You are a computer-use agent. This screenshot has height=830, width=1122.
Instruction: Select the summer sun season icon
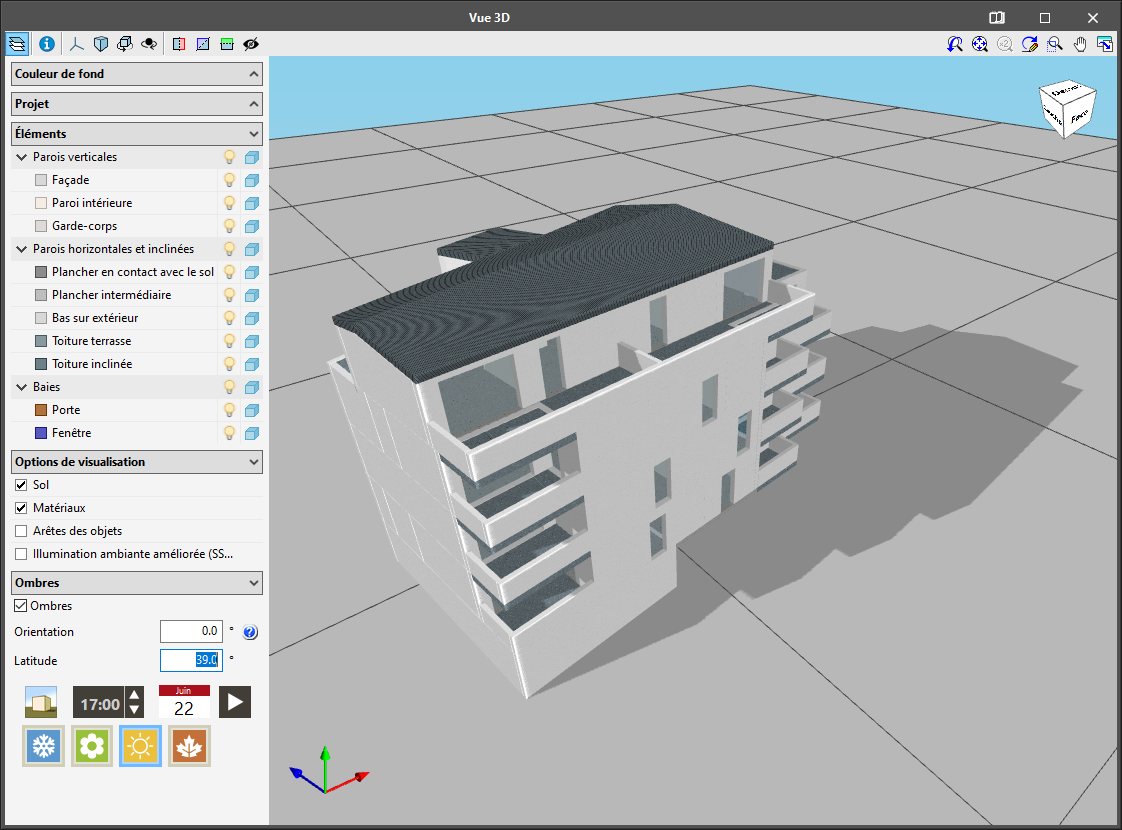pyautogui.click(x=140, y=745)
